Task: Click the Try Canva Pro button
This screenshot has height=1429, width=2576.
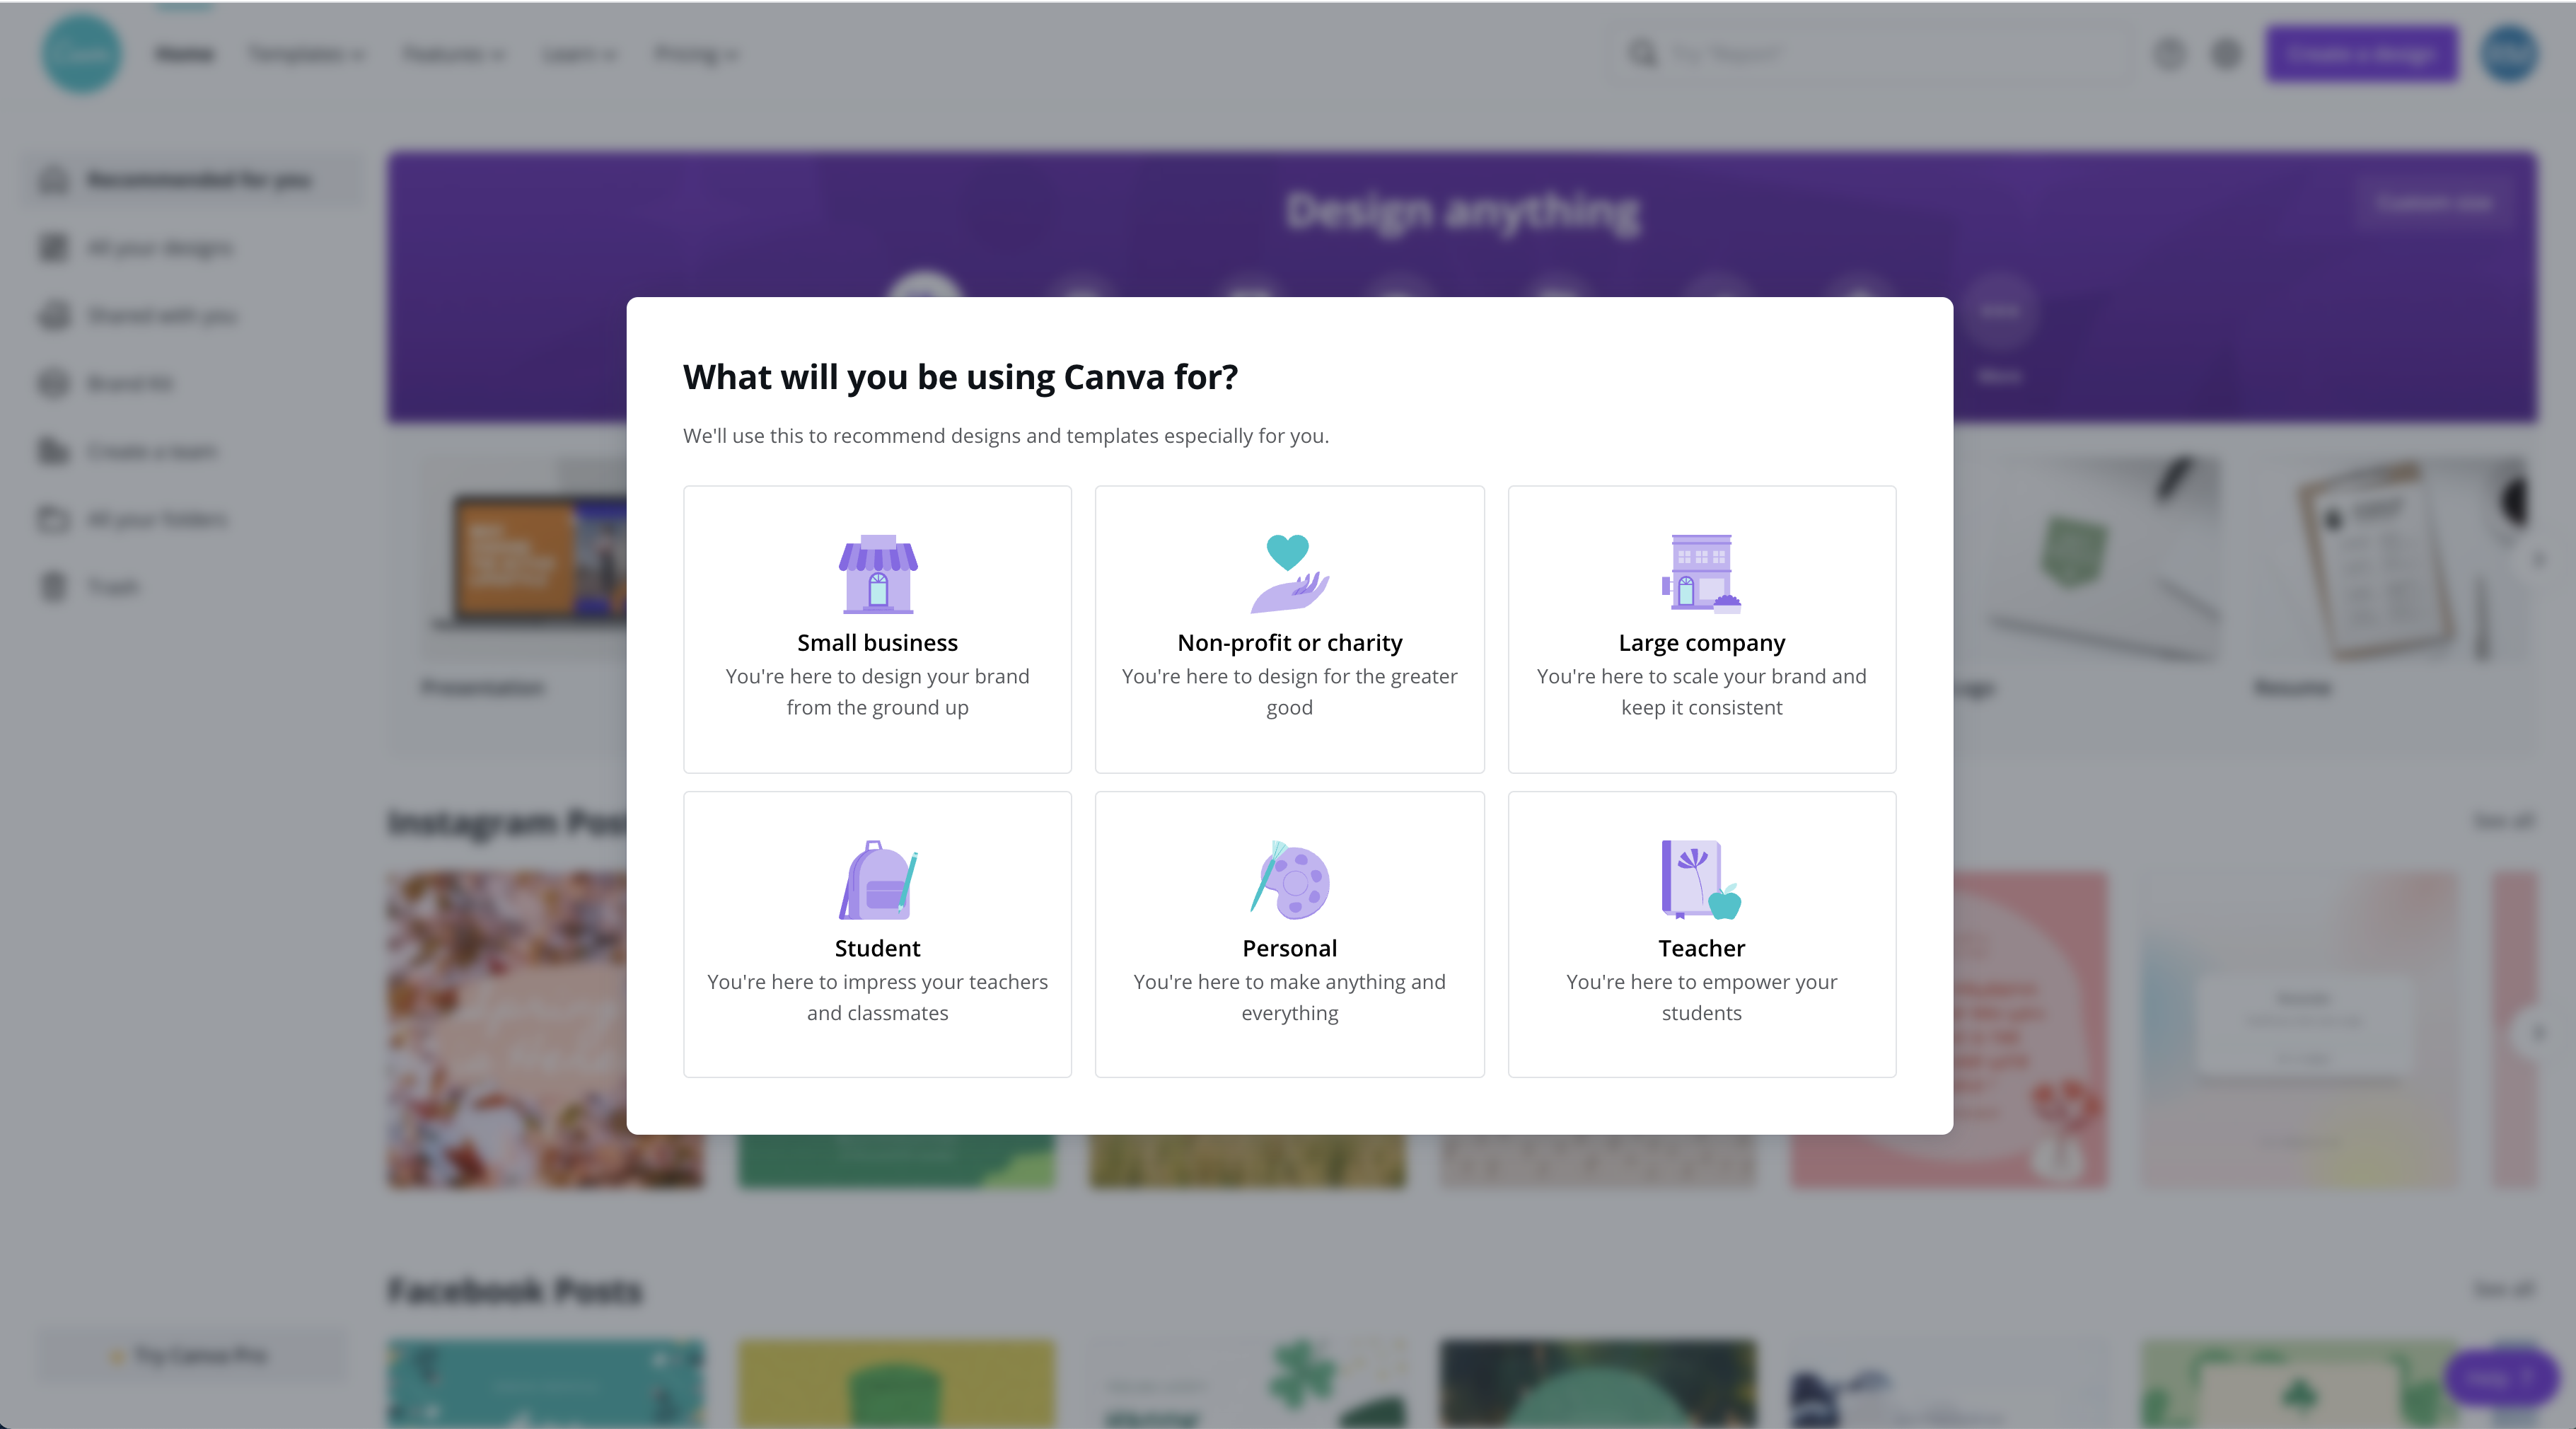Action: pyautogui.click(x=192, y=1355)
